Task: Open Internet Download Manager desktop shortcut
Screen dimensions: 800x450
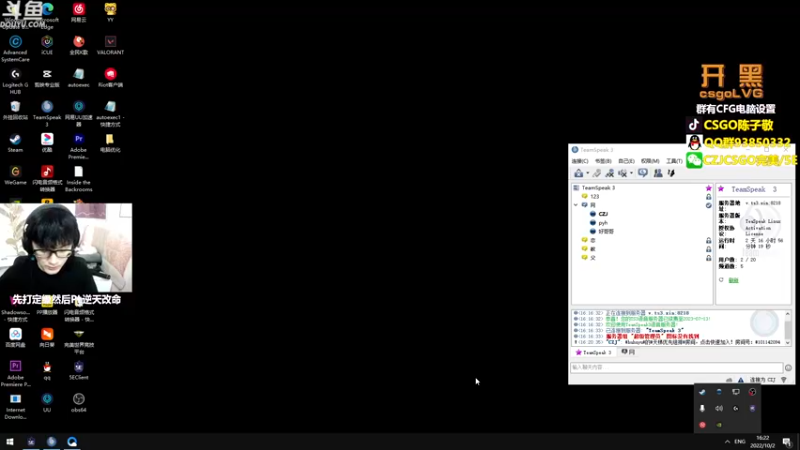Action: click(x=15, y=406)
